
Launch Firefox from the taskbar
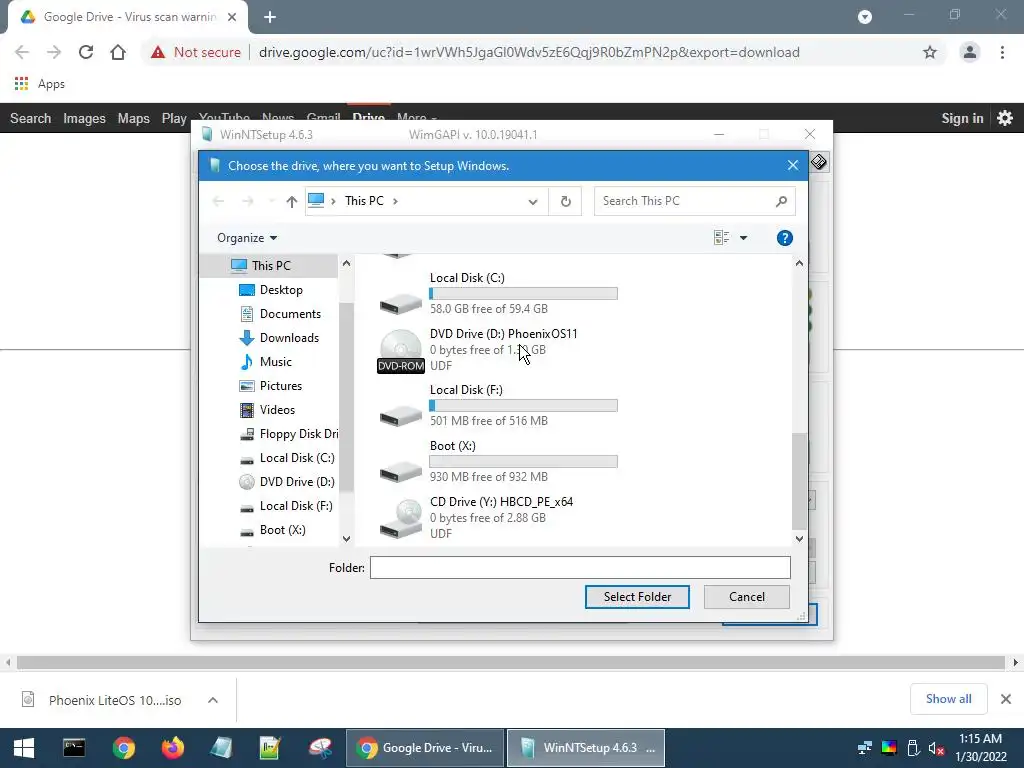pos(172,748)
